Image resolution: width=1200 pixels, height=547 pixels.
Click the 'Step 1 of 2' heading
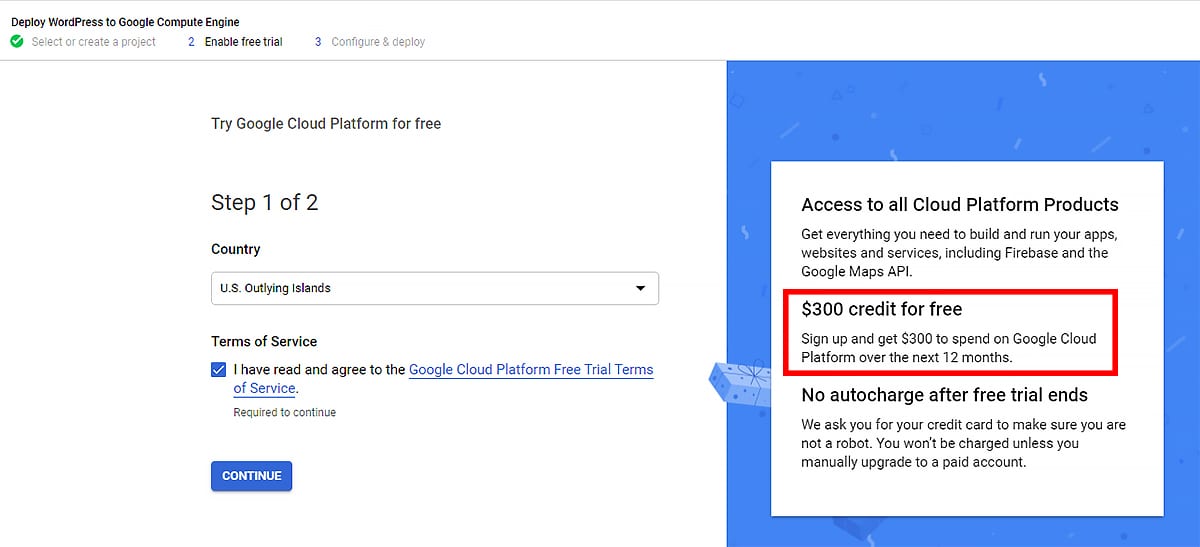pyautogui.click(x=264, y=203)
